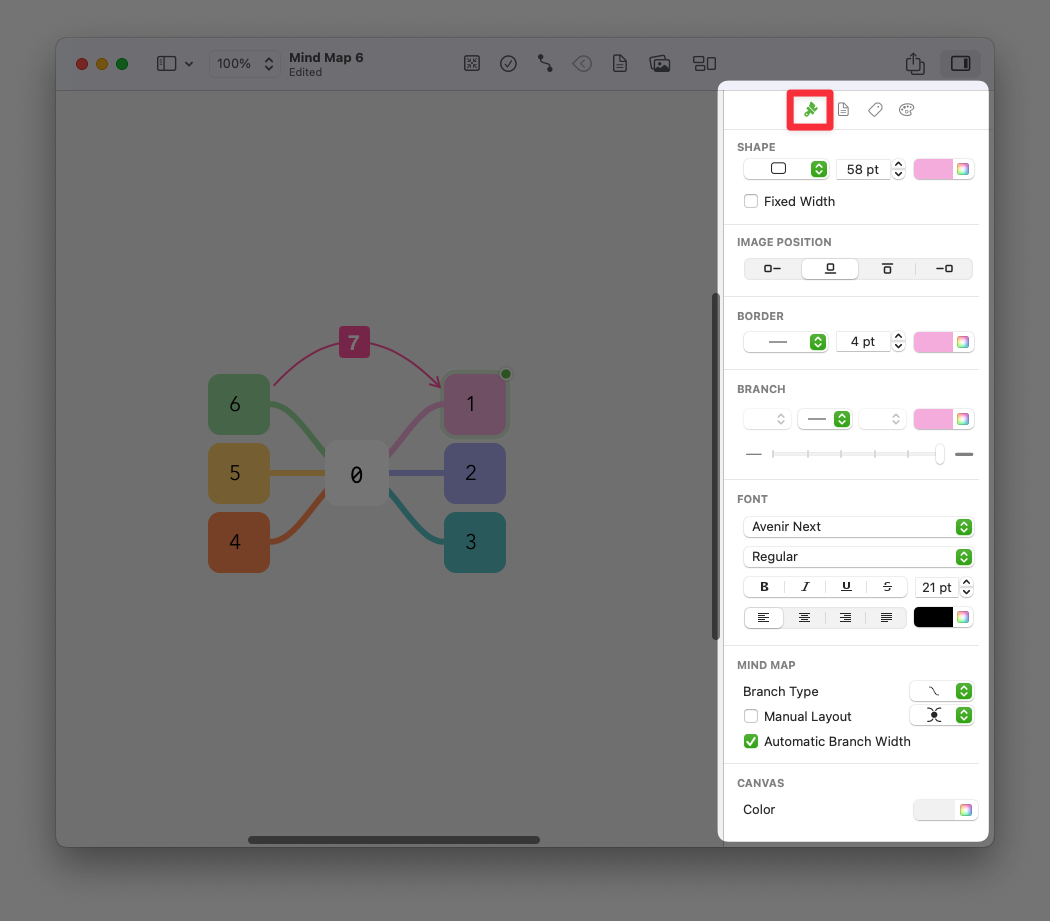This screenshot has height=921, width=1050.
Task: Center-align the node text
Action: (x=804, y=618)
